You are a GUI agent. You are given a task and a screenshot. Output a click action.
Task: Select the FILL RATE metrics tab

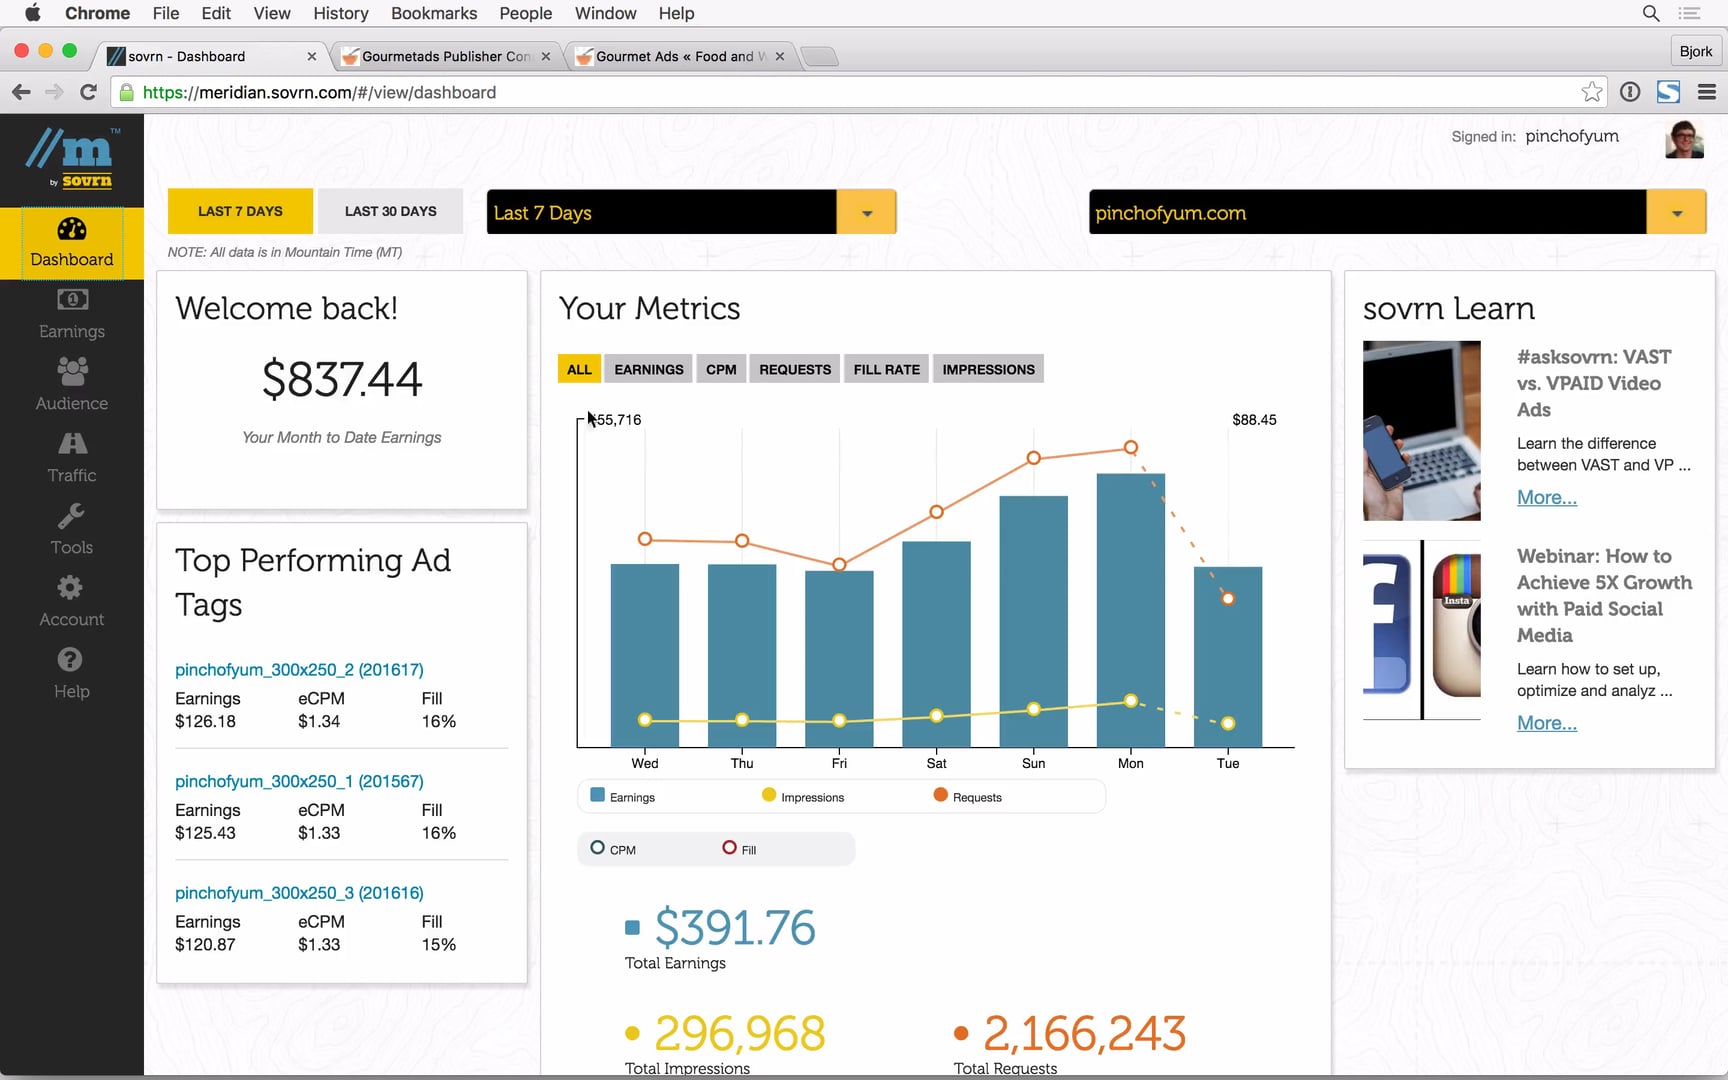point(887,369)
